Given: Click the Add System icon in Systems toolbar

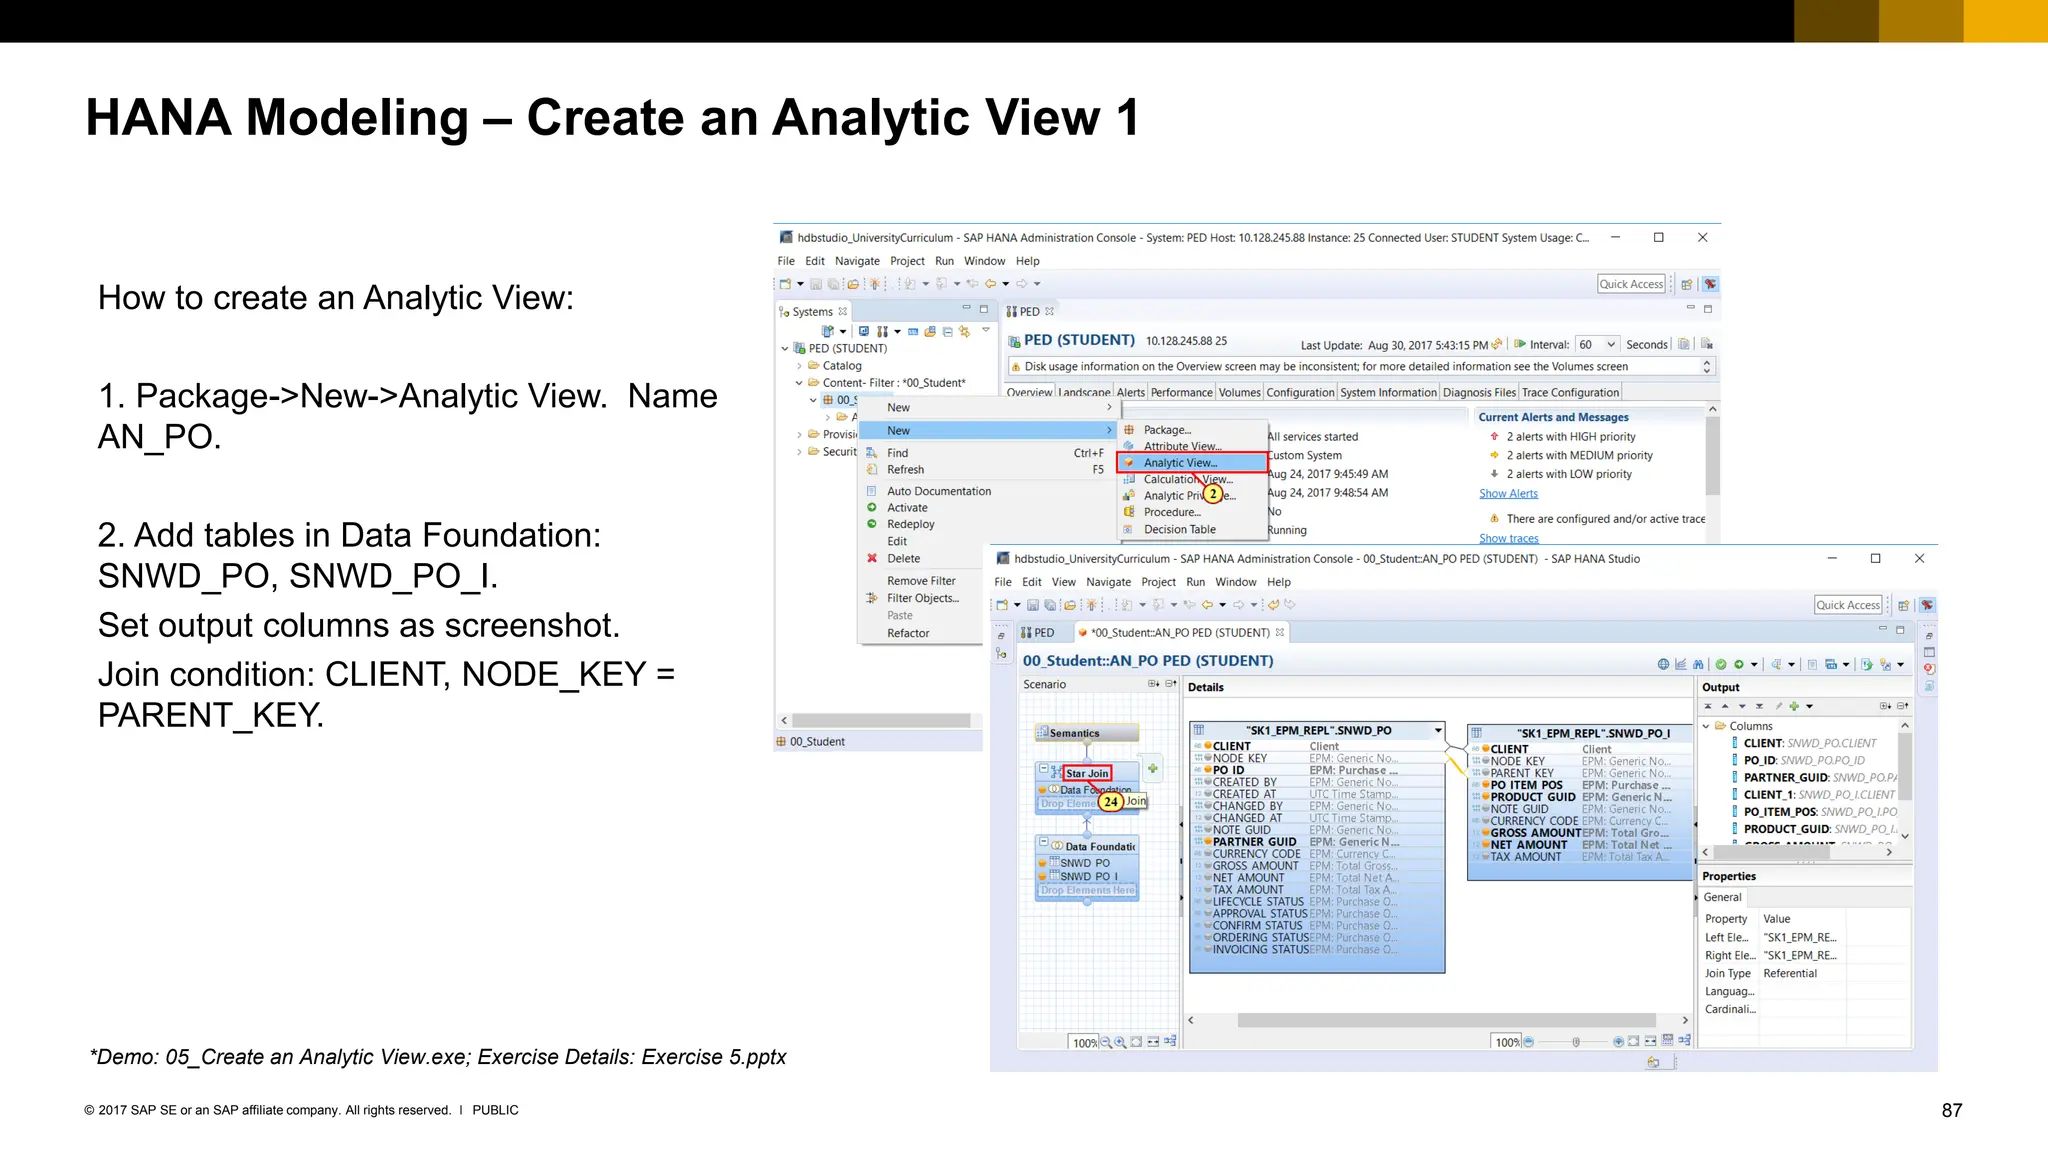Looking at the screenshot, I should pyautogui.click(x=827, y=331).
